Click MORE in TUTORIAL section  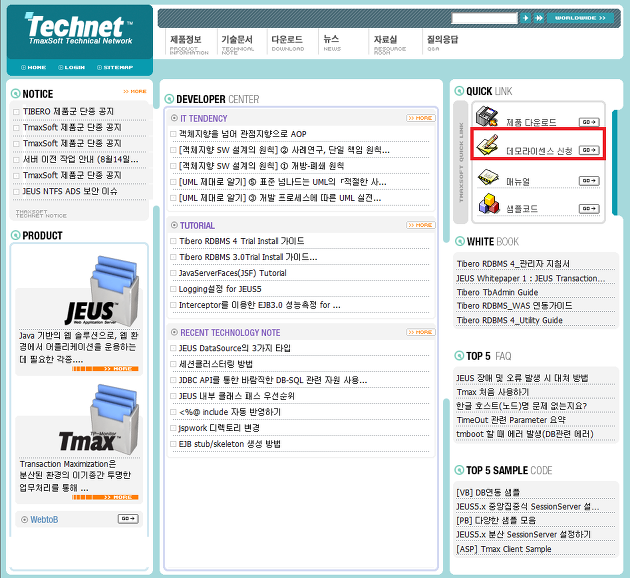[x=421, y=225]
